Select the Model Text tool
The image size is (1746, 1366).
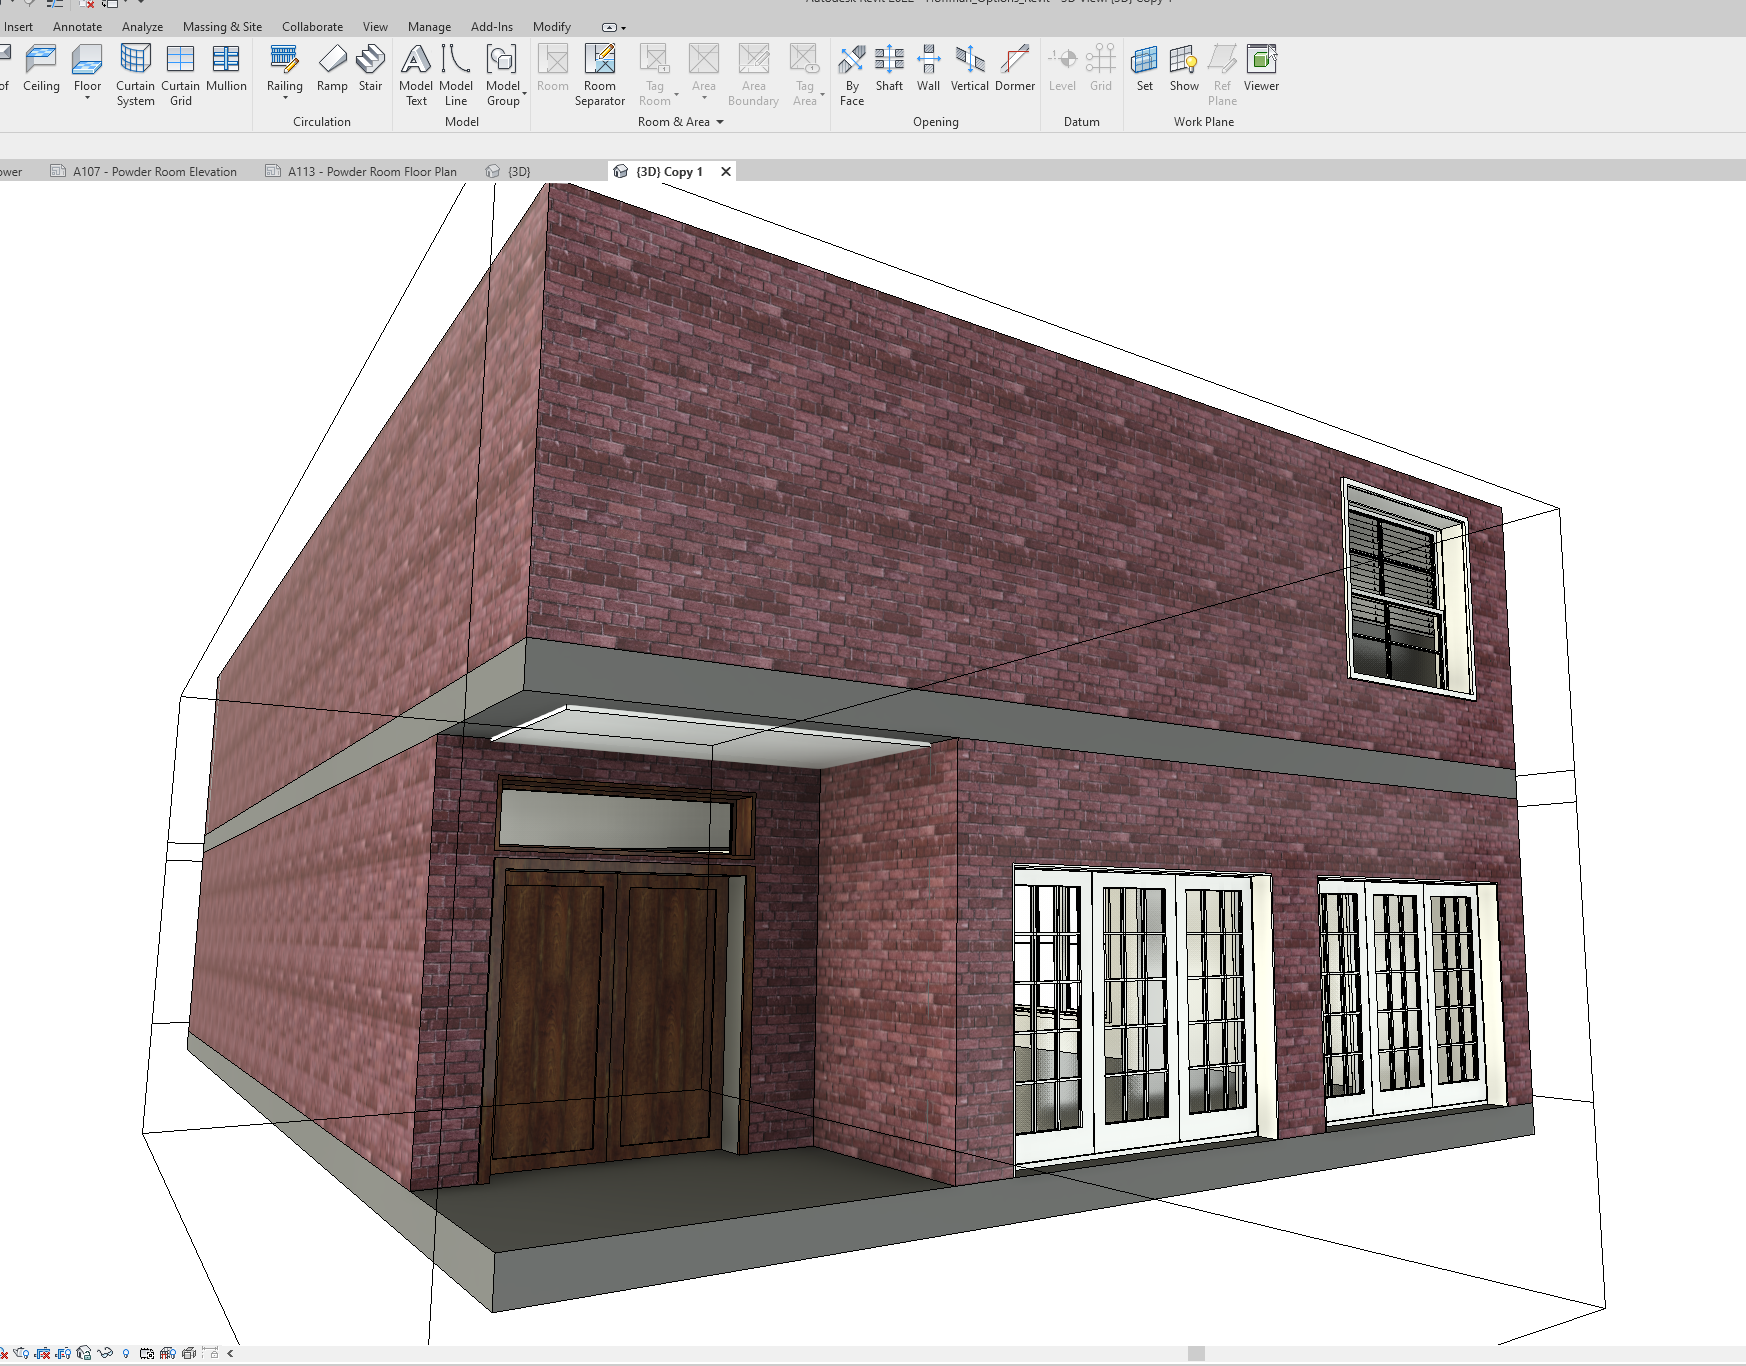[x=416, y=76]
